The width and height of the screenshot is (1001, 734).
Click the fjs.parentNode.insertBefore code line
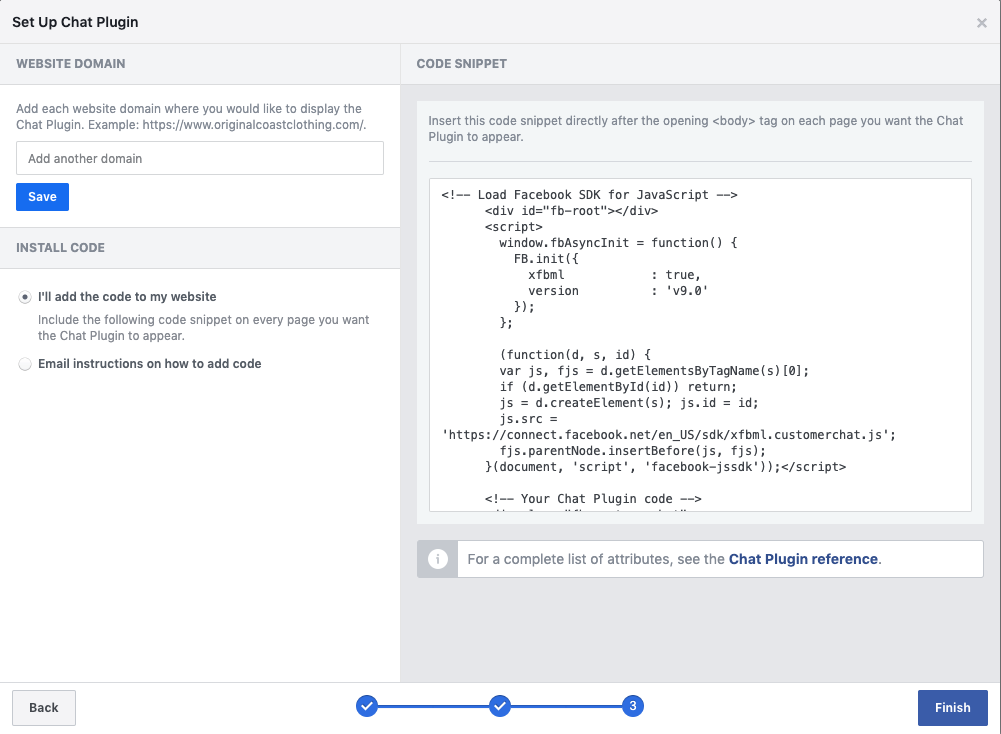pyautogui.click(x=633, y=451)
